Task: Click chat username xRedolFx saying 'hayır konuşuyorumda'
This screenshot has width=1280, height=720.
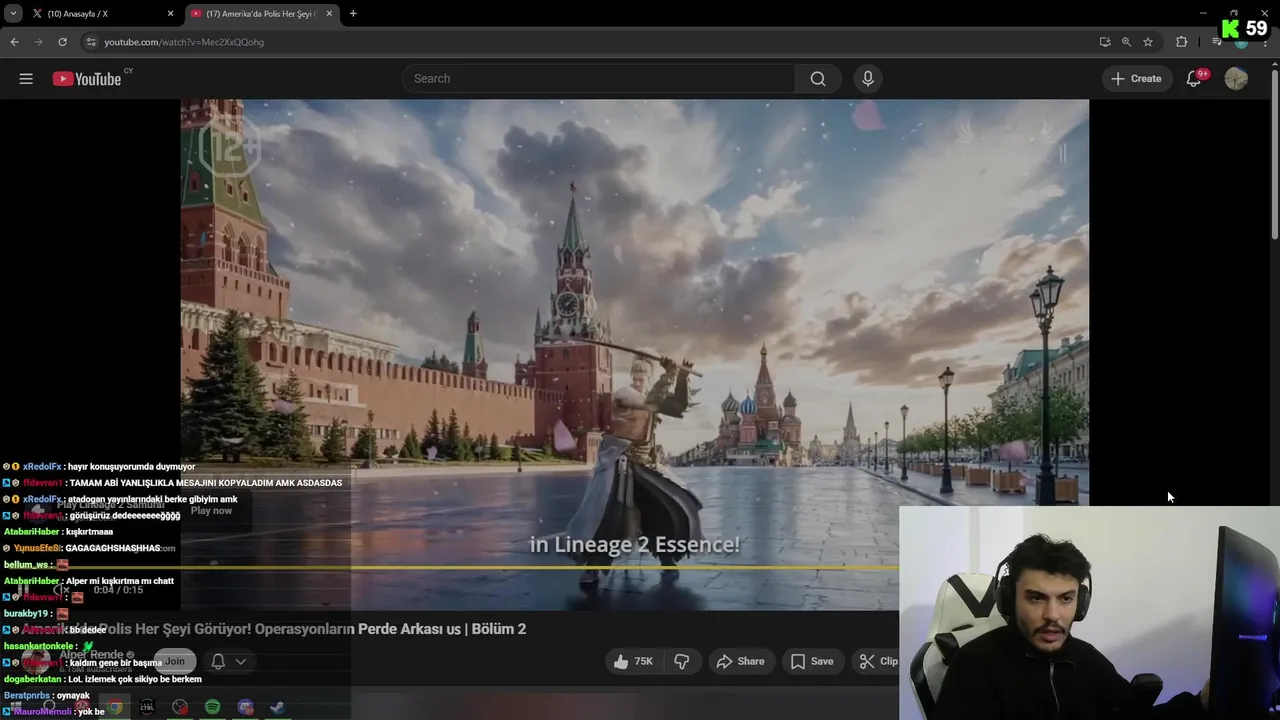Action: click(42, 467)
